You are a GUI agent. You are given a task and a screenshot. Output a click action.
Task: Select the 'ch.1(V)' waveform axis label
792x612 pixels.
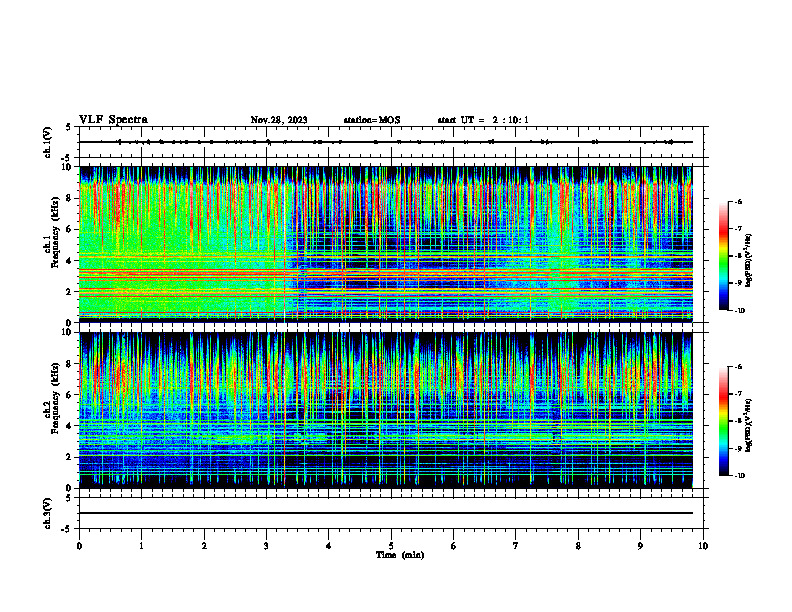(x=48, y=142)
